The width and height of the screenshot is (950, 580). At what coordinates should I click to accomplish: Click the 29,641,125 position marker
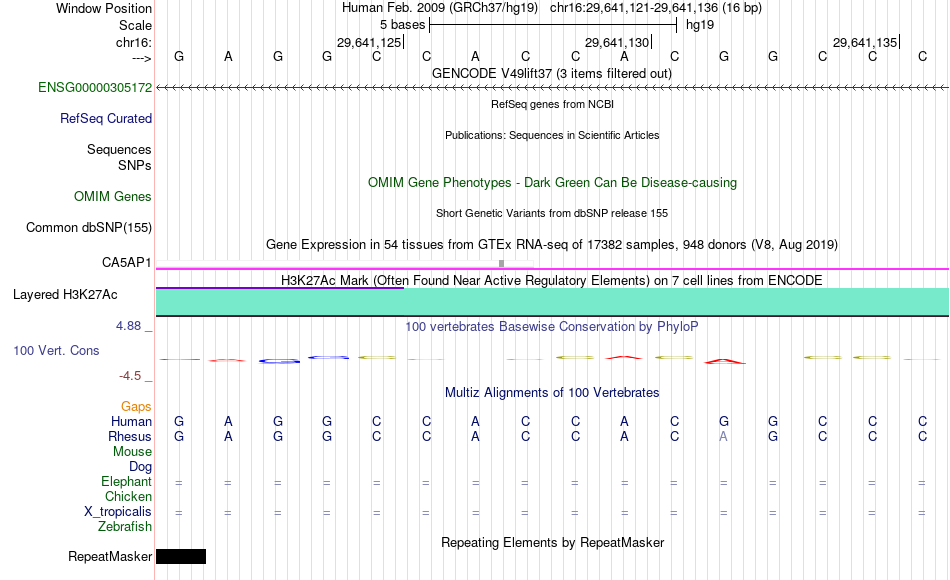(370, 42)
